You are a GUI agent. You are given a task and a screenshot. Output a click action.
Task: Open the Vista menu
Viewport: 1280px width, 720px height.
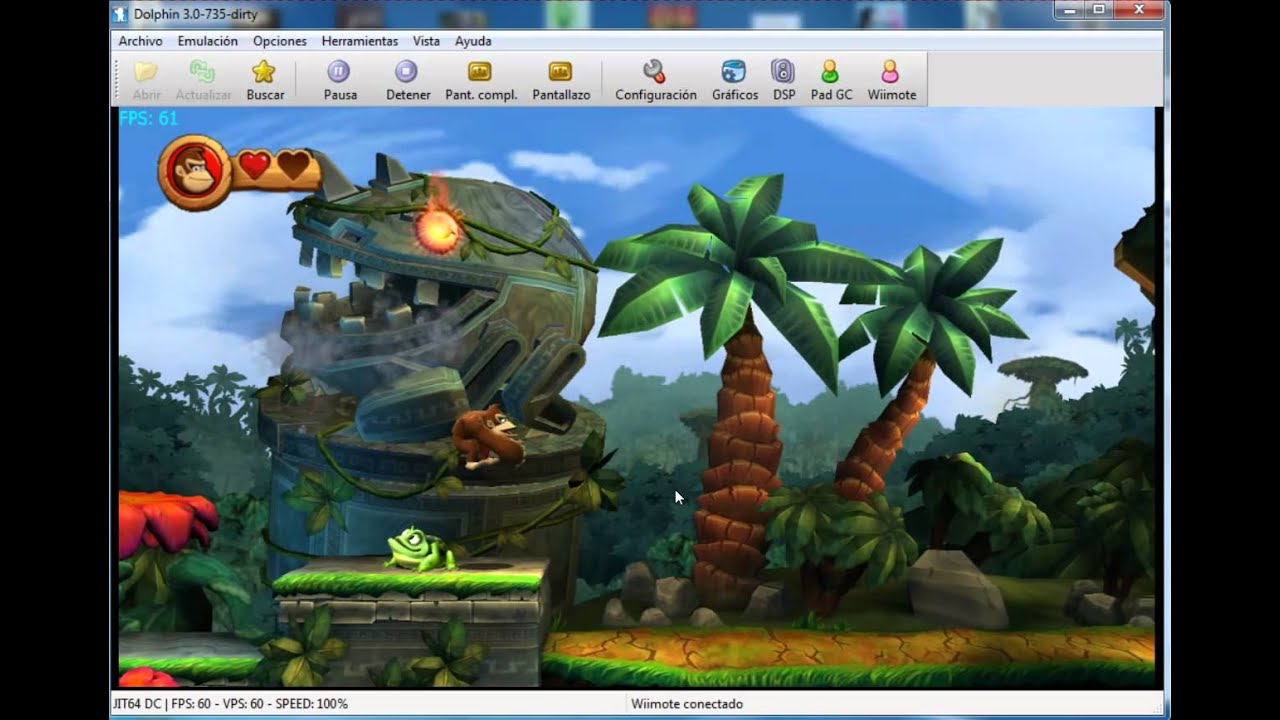(x=426, y=41)
